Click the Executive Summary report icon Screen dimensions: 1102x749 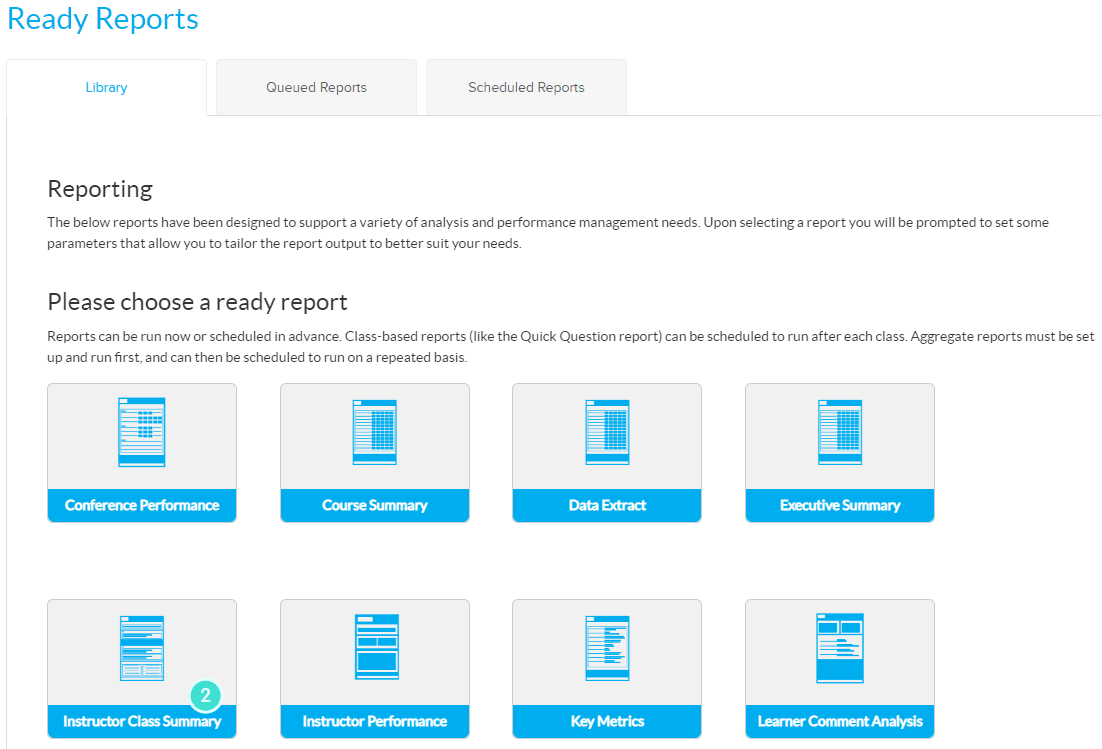click(x=840, y=432)
